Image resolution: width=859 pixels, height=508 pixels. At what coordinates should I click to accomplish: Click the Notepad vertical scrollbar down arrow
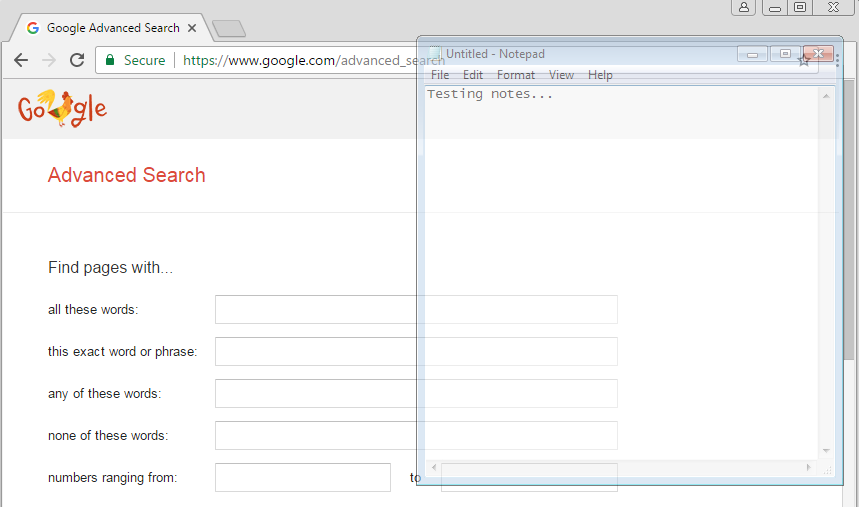point(826,451)
